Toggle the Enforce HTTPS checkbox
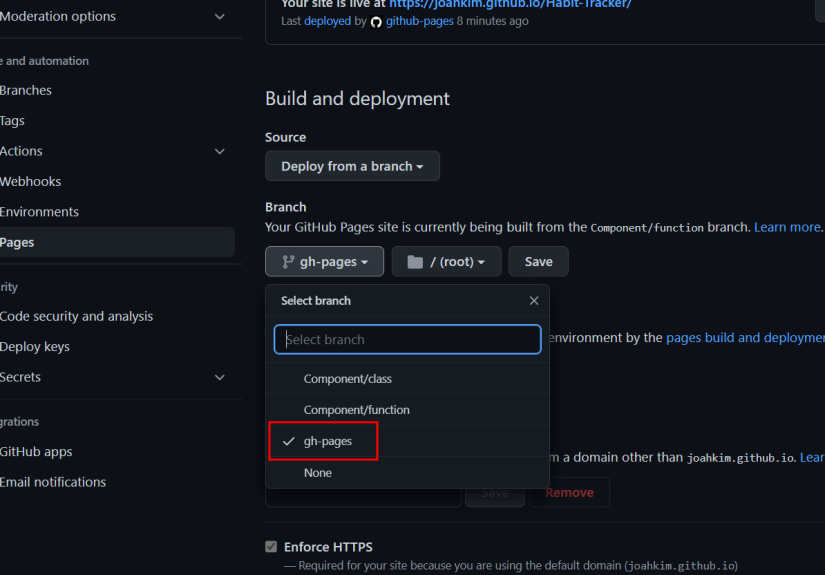Viewport: 825px width, 575px height. click(x=271, y=547)
